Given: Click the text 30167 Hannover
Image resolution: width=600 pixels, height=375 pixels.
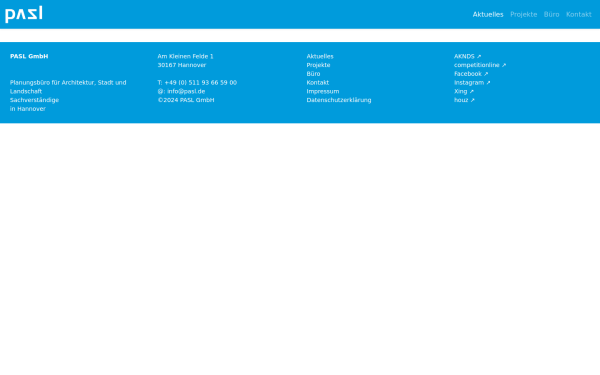Looking at the screenshot, I should tap(182, 65).
